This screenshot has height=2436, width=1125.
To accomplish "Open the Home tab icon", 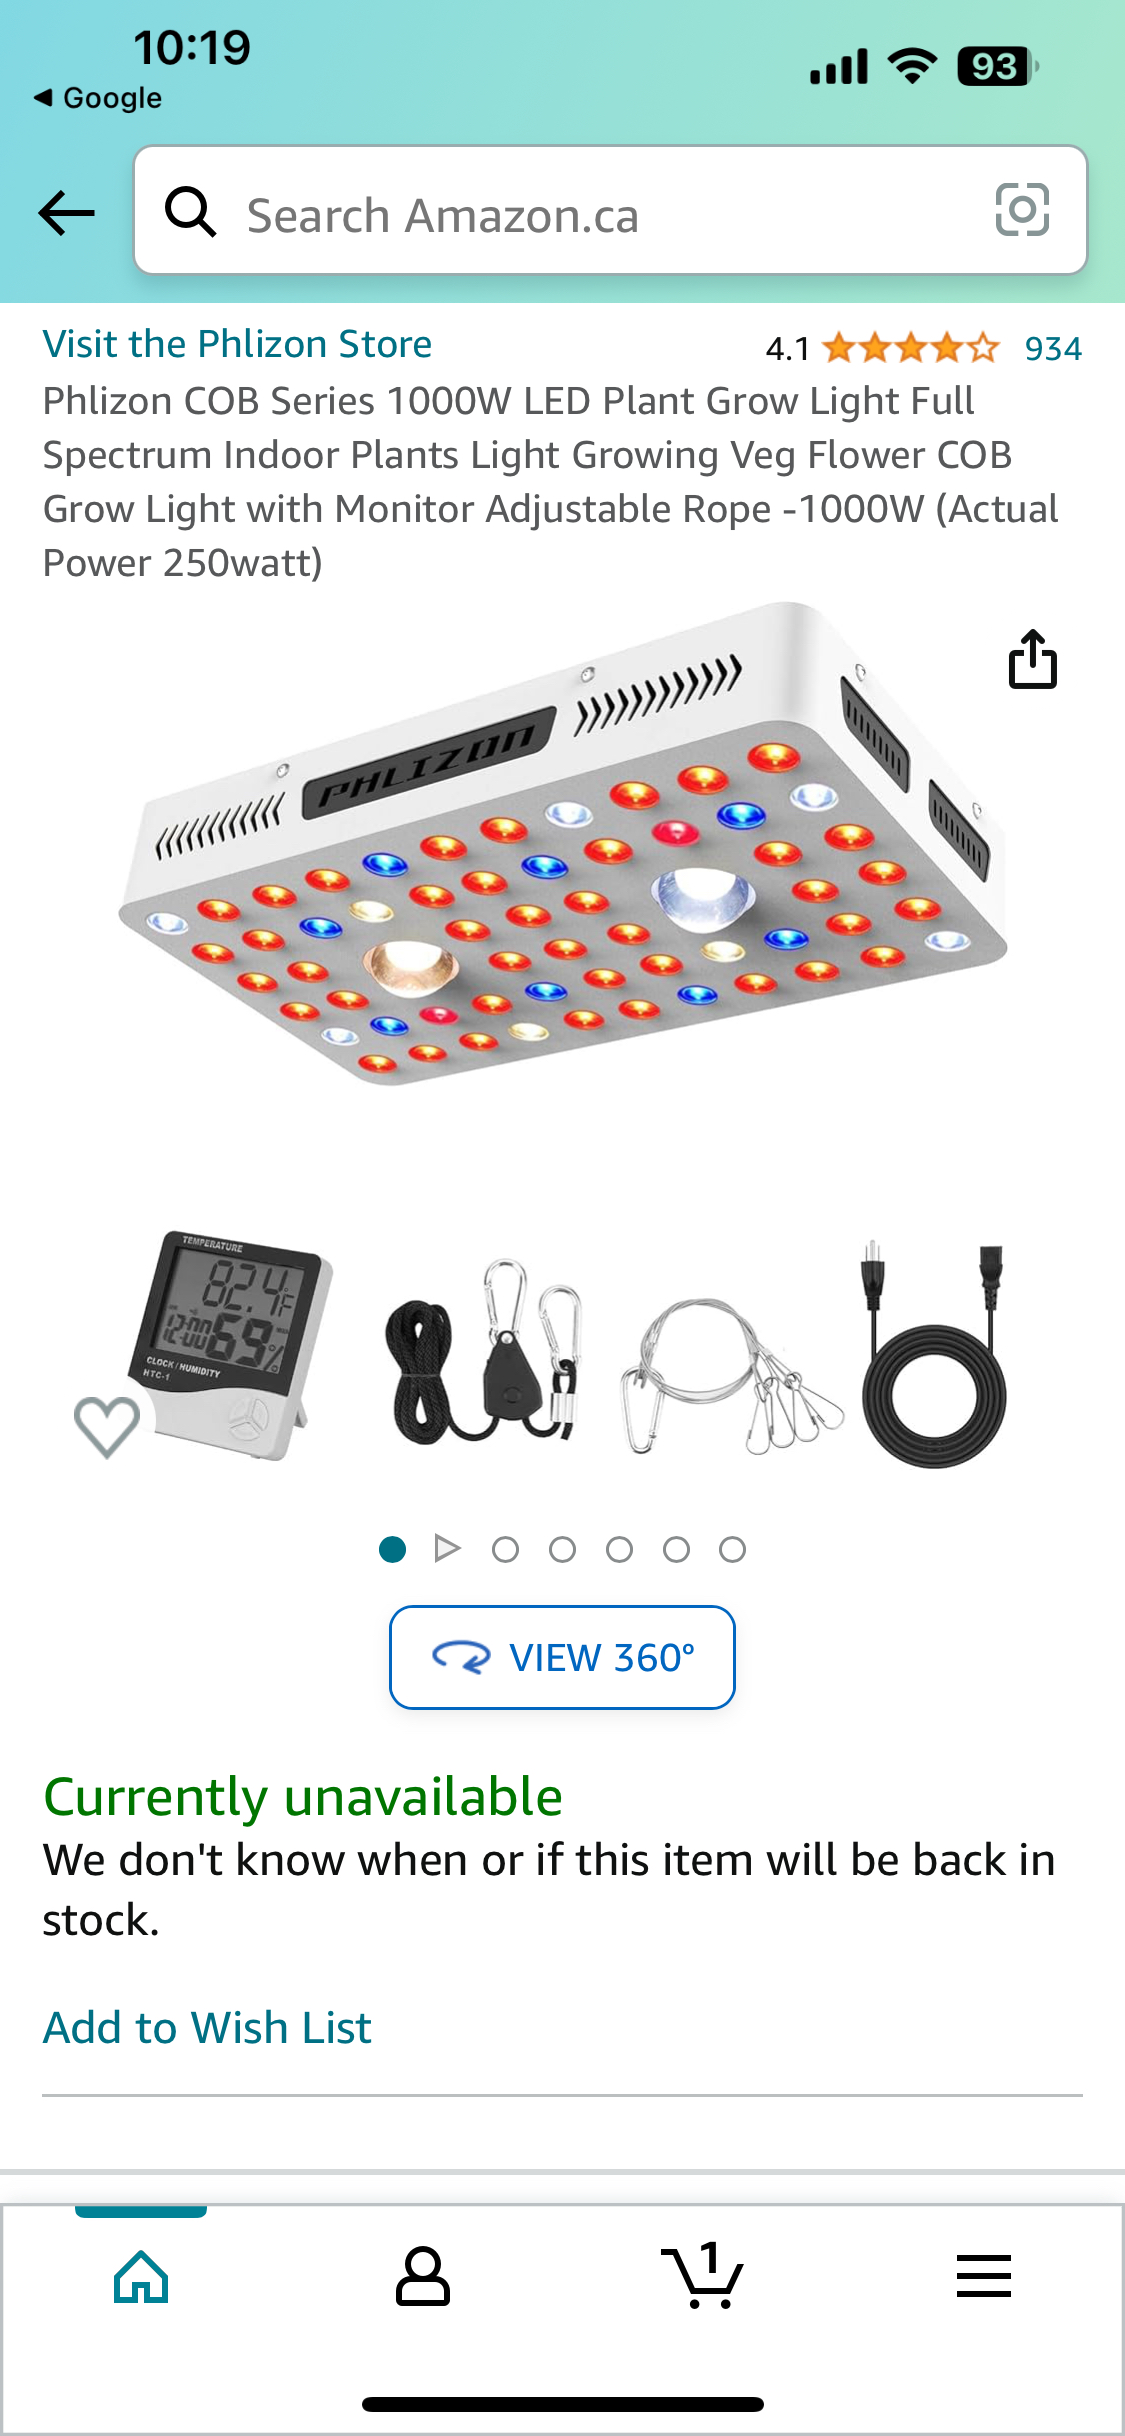I will point(141,2277).
